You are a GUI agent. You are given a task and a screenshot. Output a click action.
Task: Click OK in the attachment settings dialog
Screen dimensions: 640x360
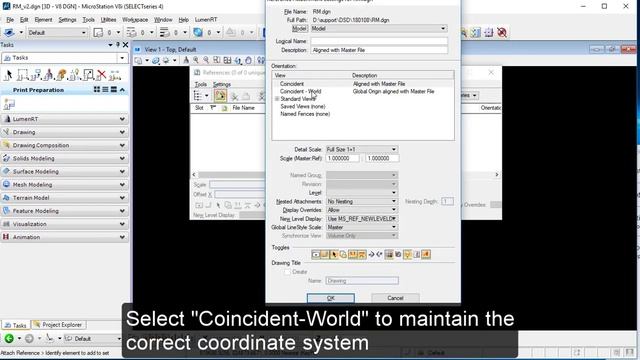click(x=331, y=298)
